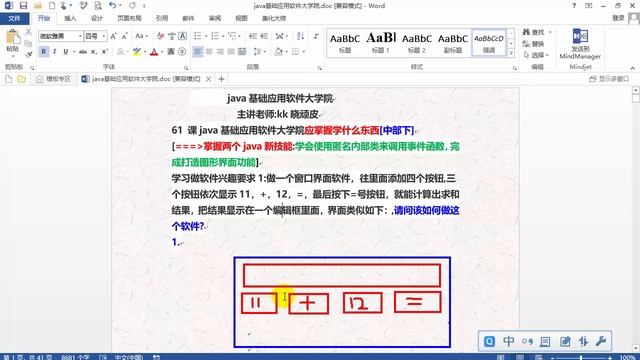Open the soft keyboard icon on the IME toolbar

pyautogui.click(x=545, y=341)
